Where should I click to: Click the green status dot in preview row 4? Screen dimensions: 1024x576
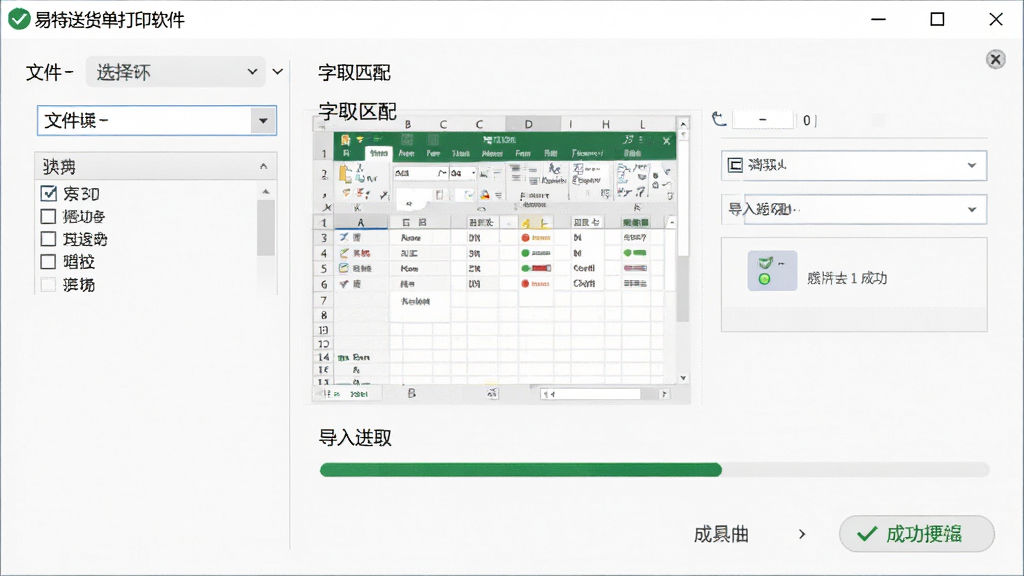tap(525, 253)
